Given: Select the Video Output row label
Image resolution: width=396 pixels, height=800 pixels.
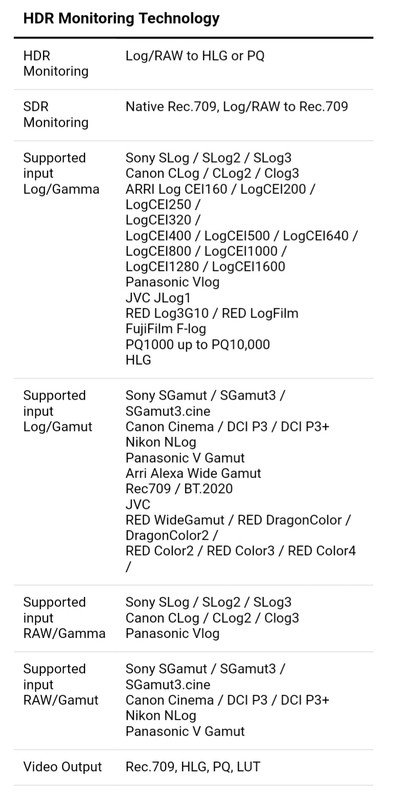Looking at the screenshot, I should coord(62,767).
